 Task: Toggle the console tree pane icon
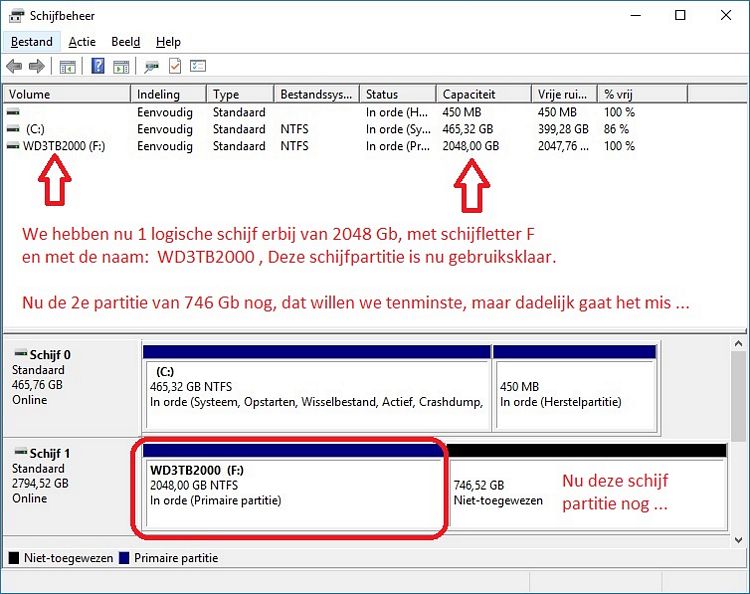pos(67,66)
